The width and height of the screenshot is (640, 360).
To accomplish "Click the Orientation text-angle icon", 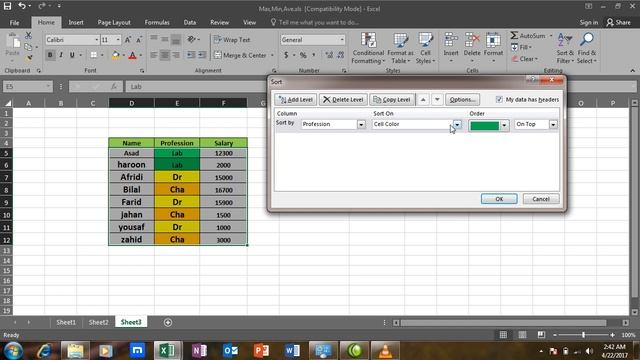I will click(x=191, y=40).
